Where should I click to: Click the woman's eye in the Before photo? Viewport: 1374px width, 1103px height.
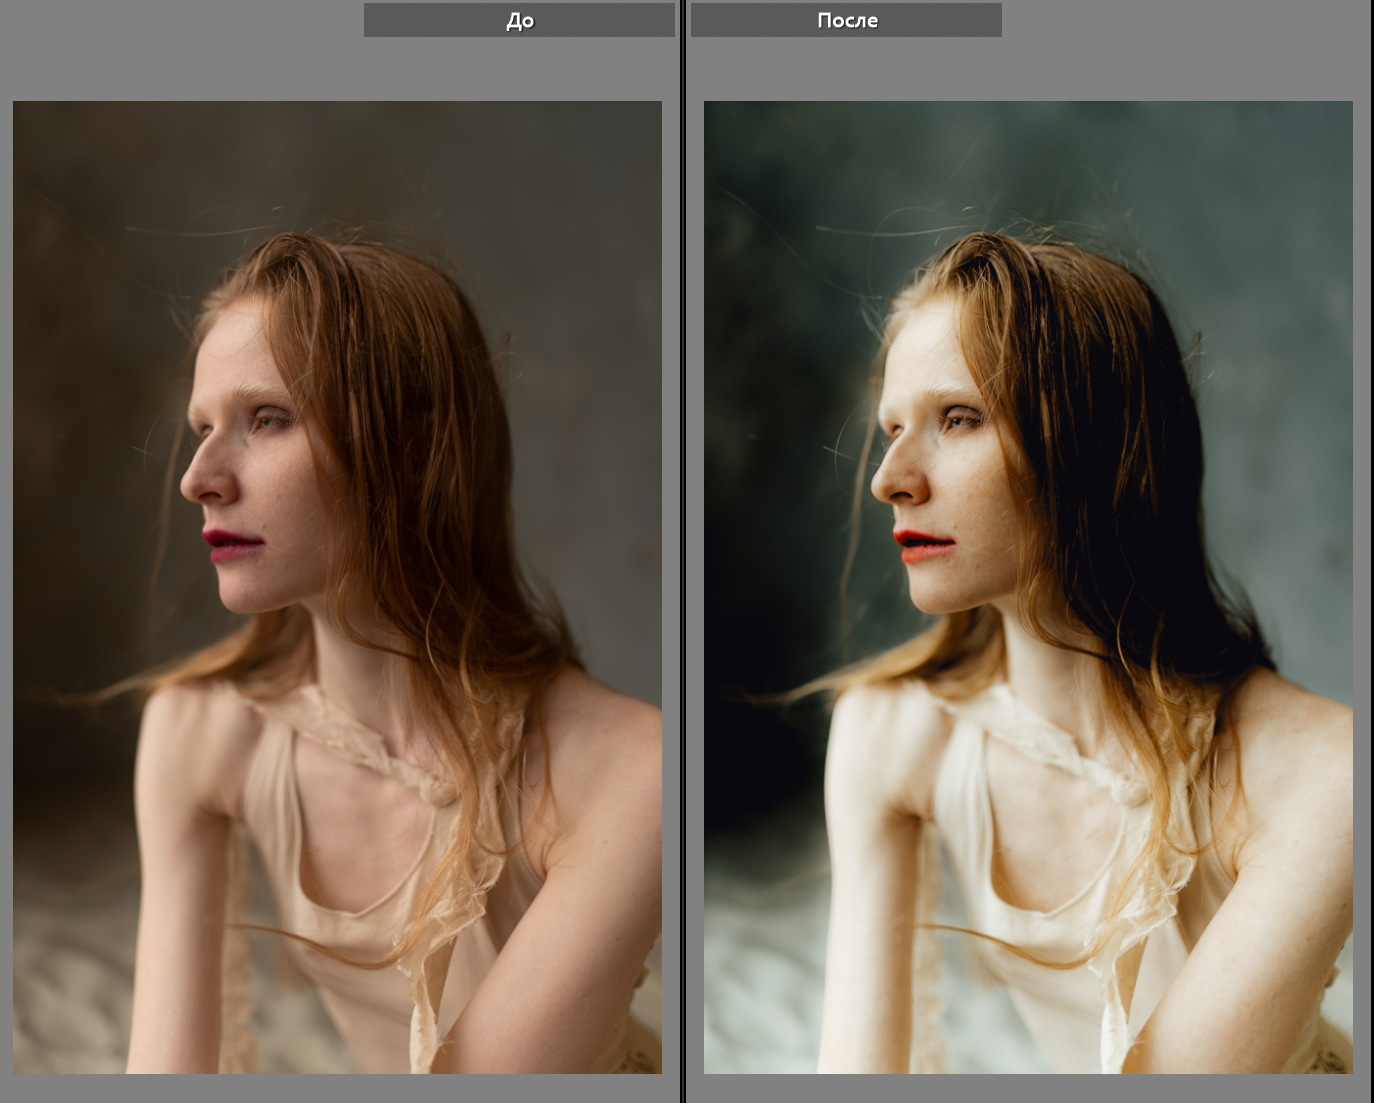(268, 420)
